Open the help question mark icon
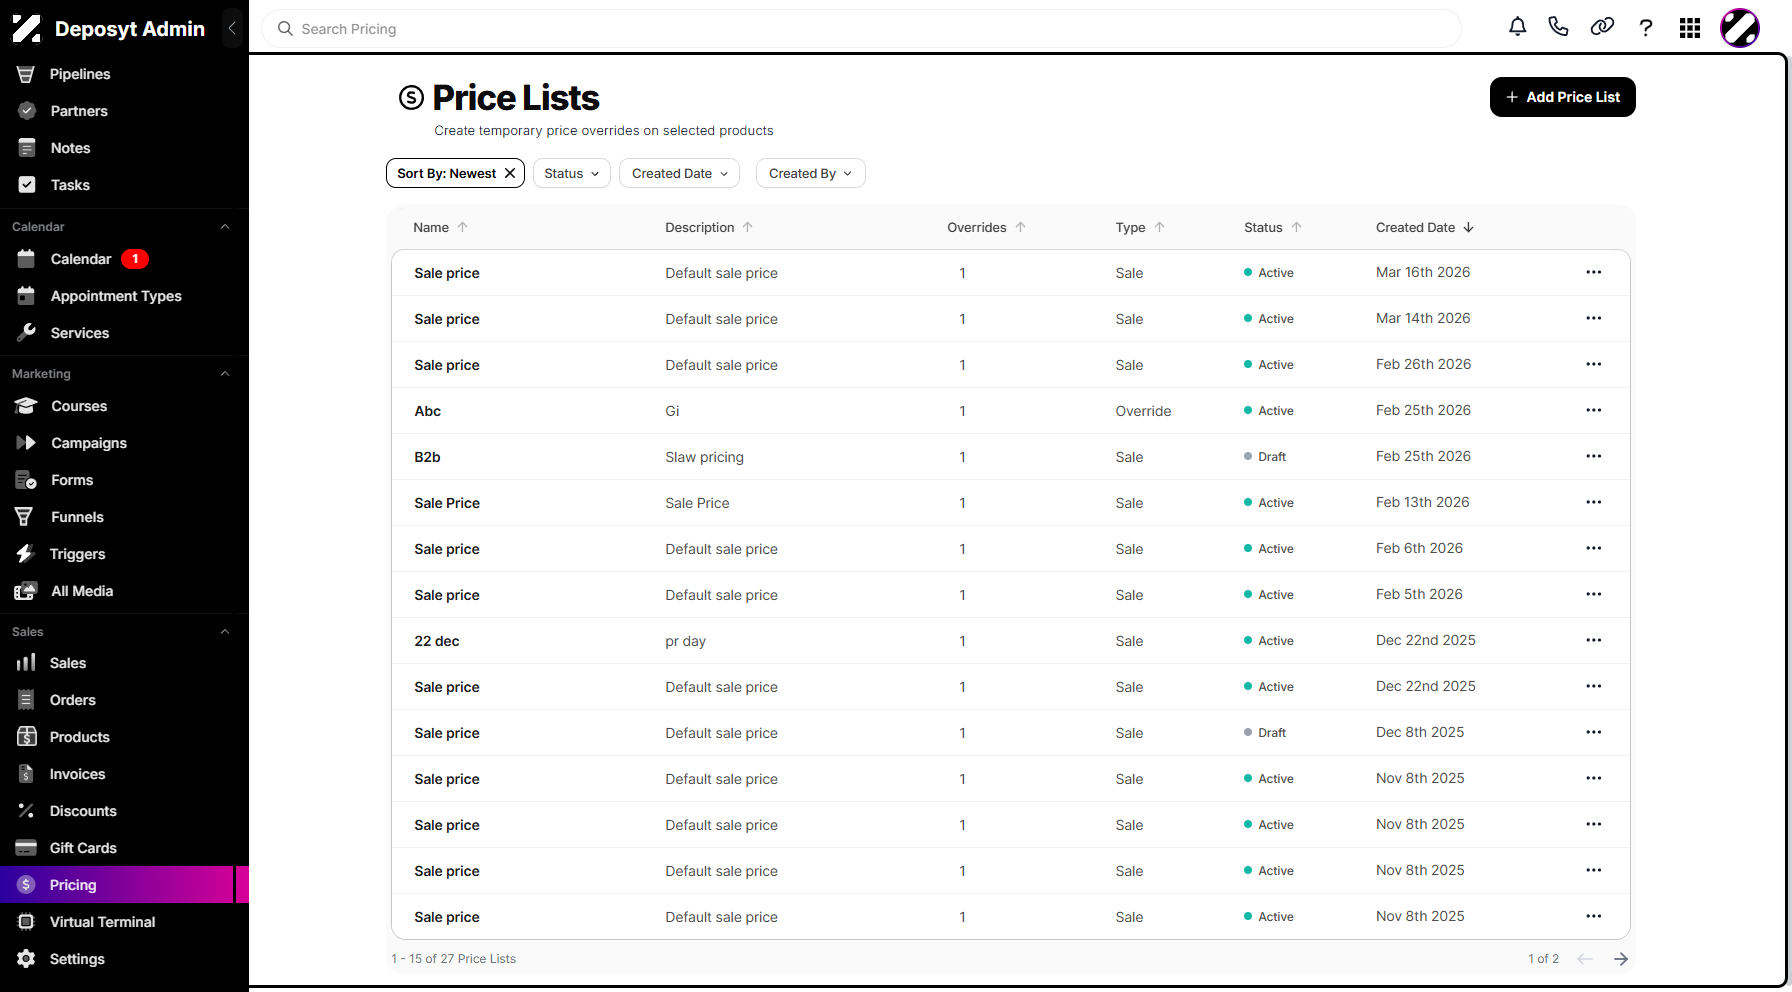This screenshot has width=1792, height=992. coord(1646,27)
